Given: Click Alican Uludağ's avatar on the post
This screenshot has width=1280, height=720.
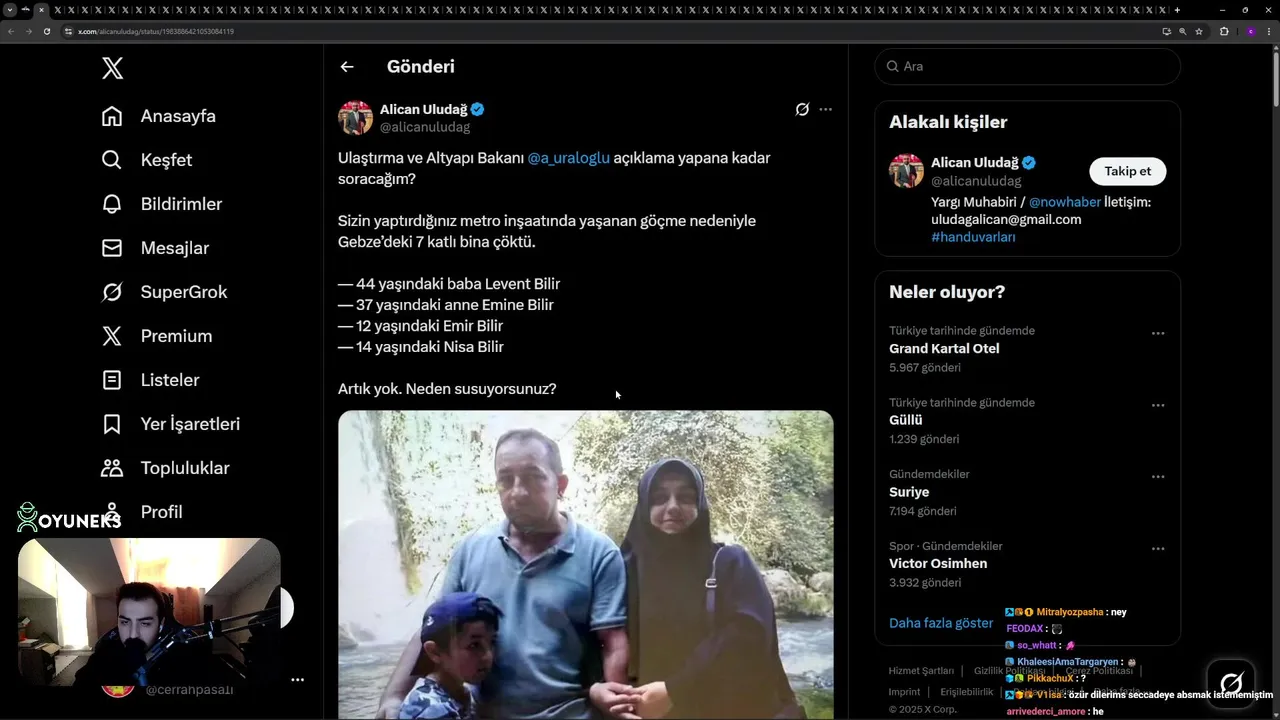Looking at the screenshot, I should click(355, 117).
